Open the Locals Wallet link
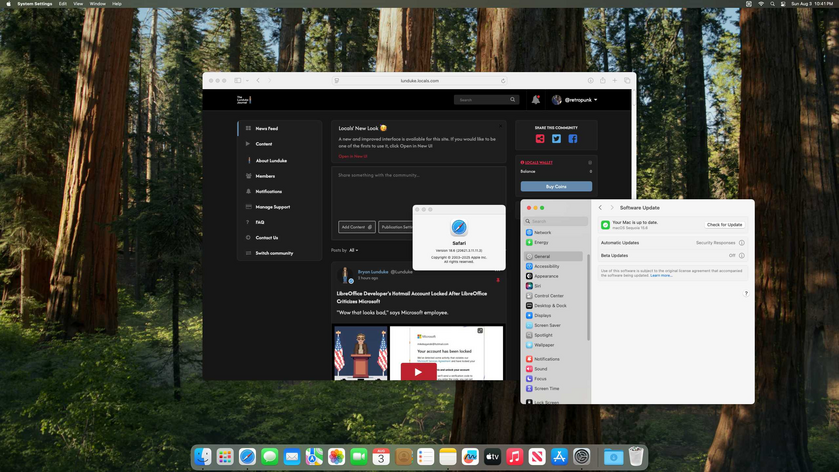This screenshot has width=839, height=472. [537, 162]
